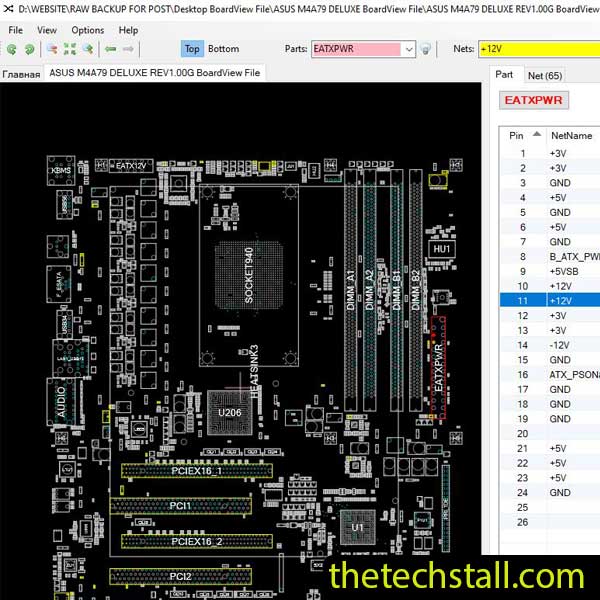
Task: Select highlighted pin 11 row
Action: point(550,301)
